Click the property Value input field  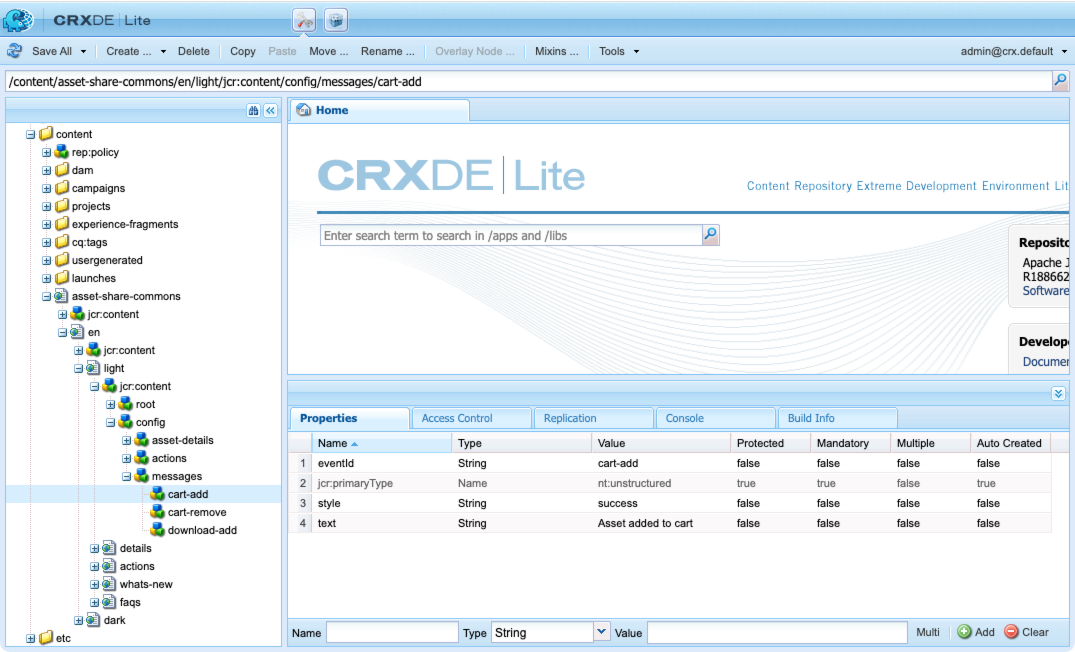(777, 632)
